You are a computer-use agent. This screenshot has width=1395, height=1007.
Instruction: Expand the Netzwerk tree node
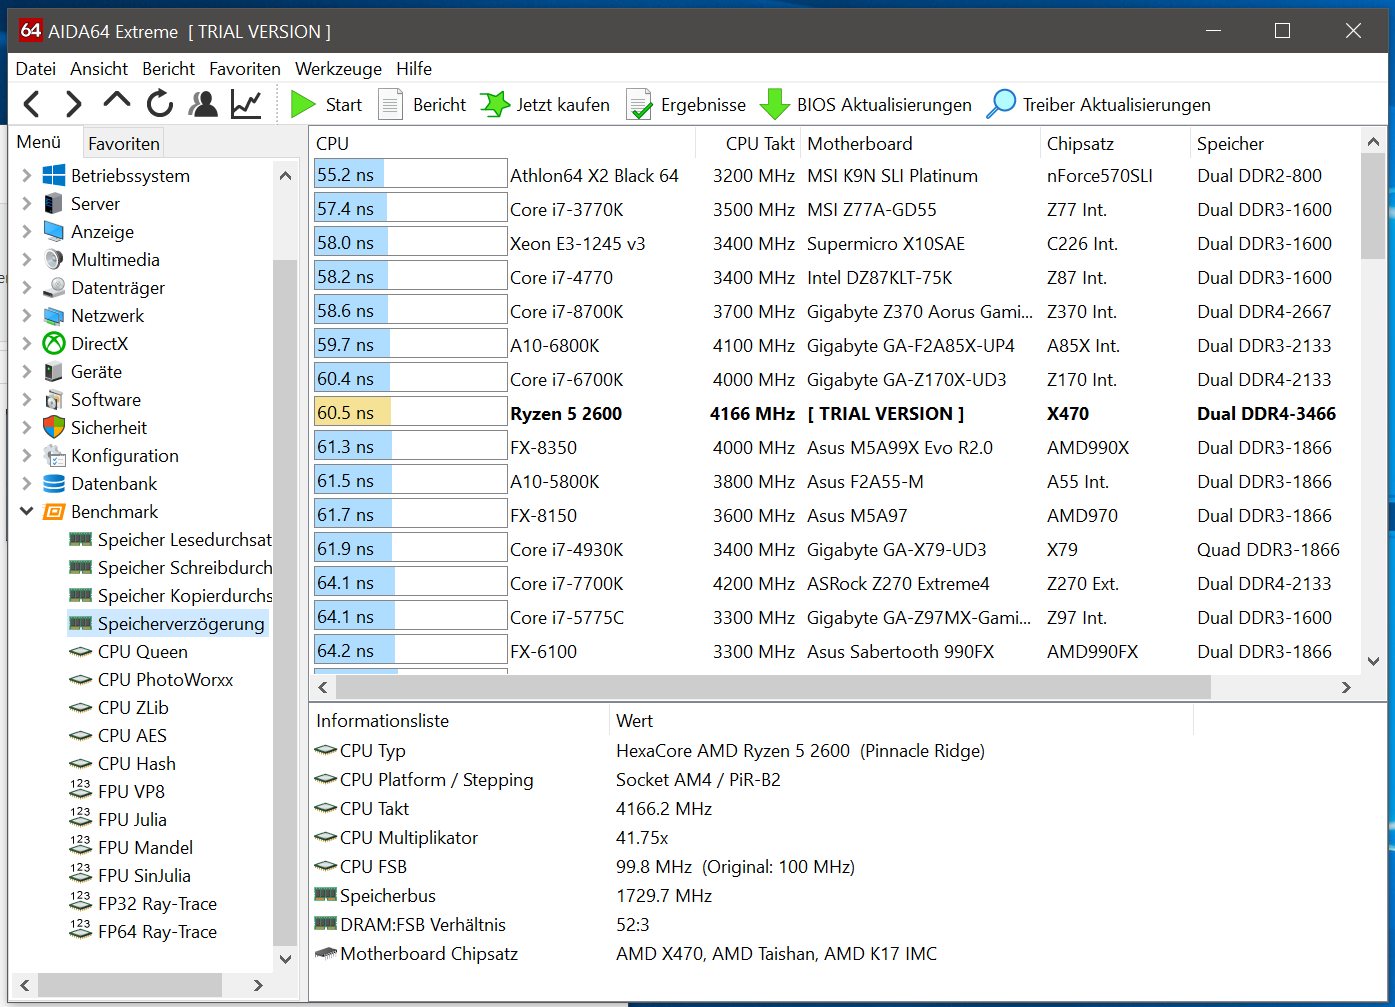(x=26, y=315)
